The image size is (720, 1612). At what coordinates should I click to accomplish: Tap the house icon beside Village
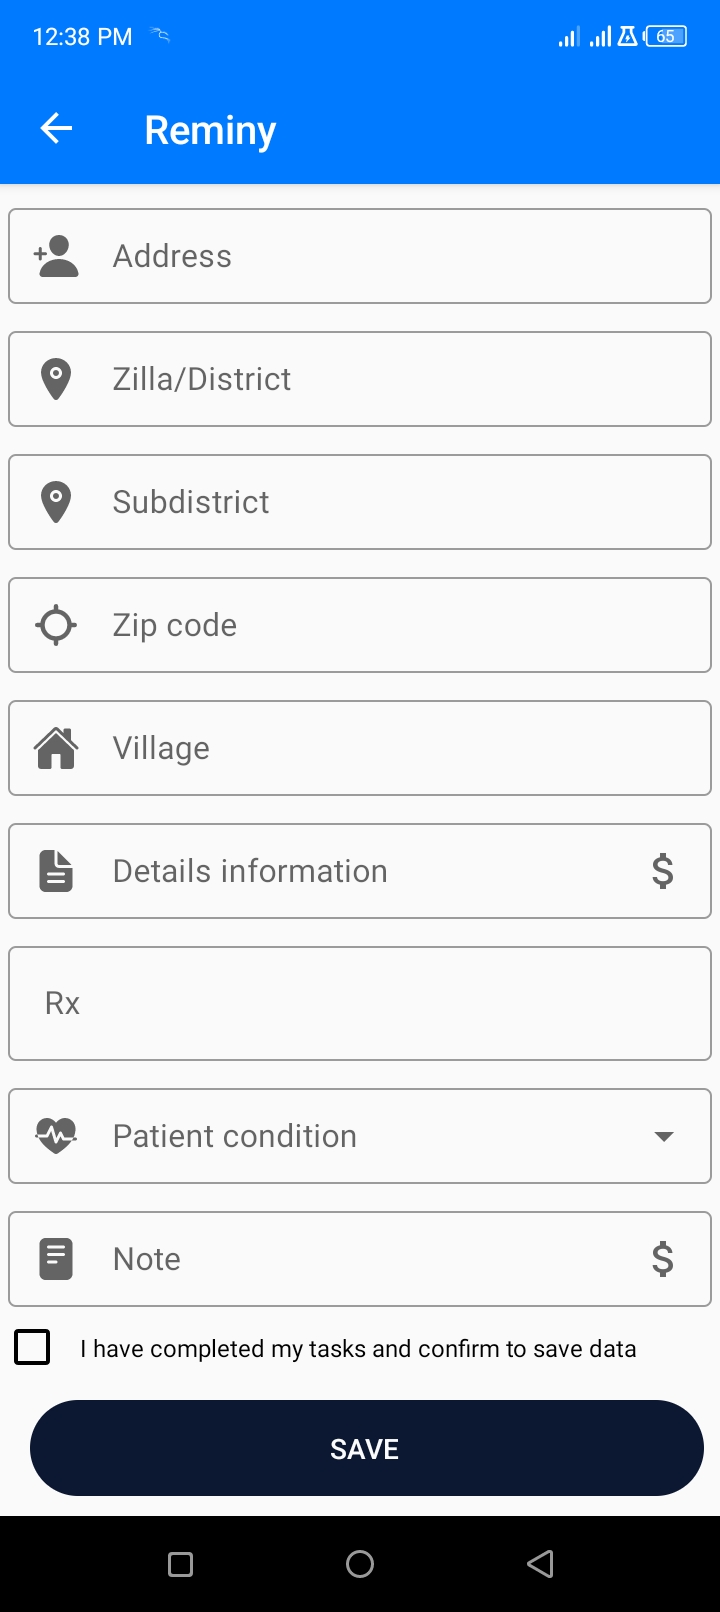click(56, 748)
